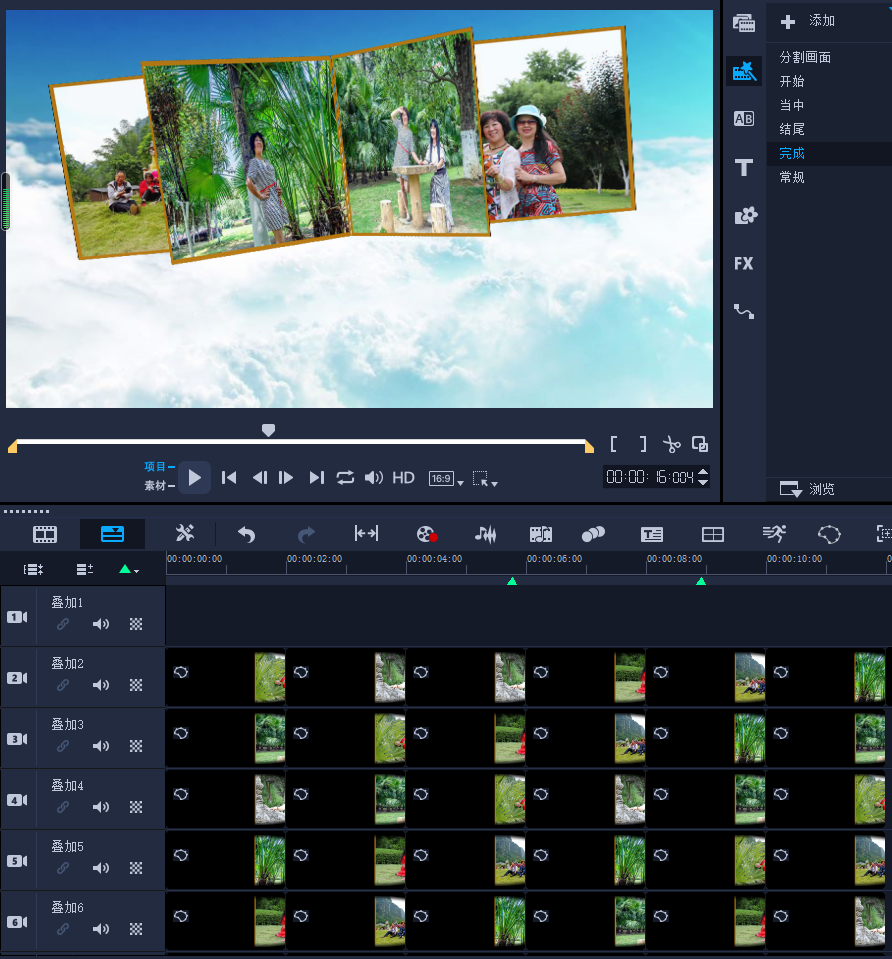Select the 常规 category in library

[x=792, y=177]
